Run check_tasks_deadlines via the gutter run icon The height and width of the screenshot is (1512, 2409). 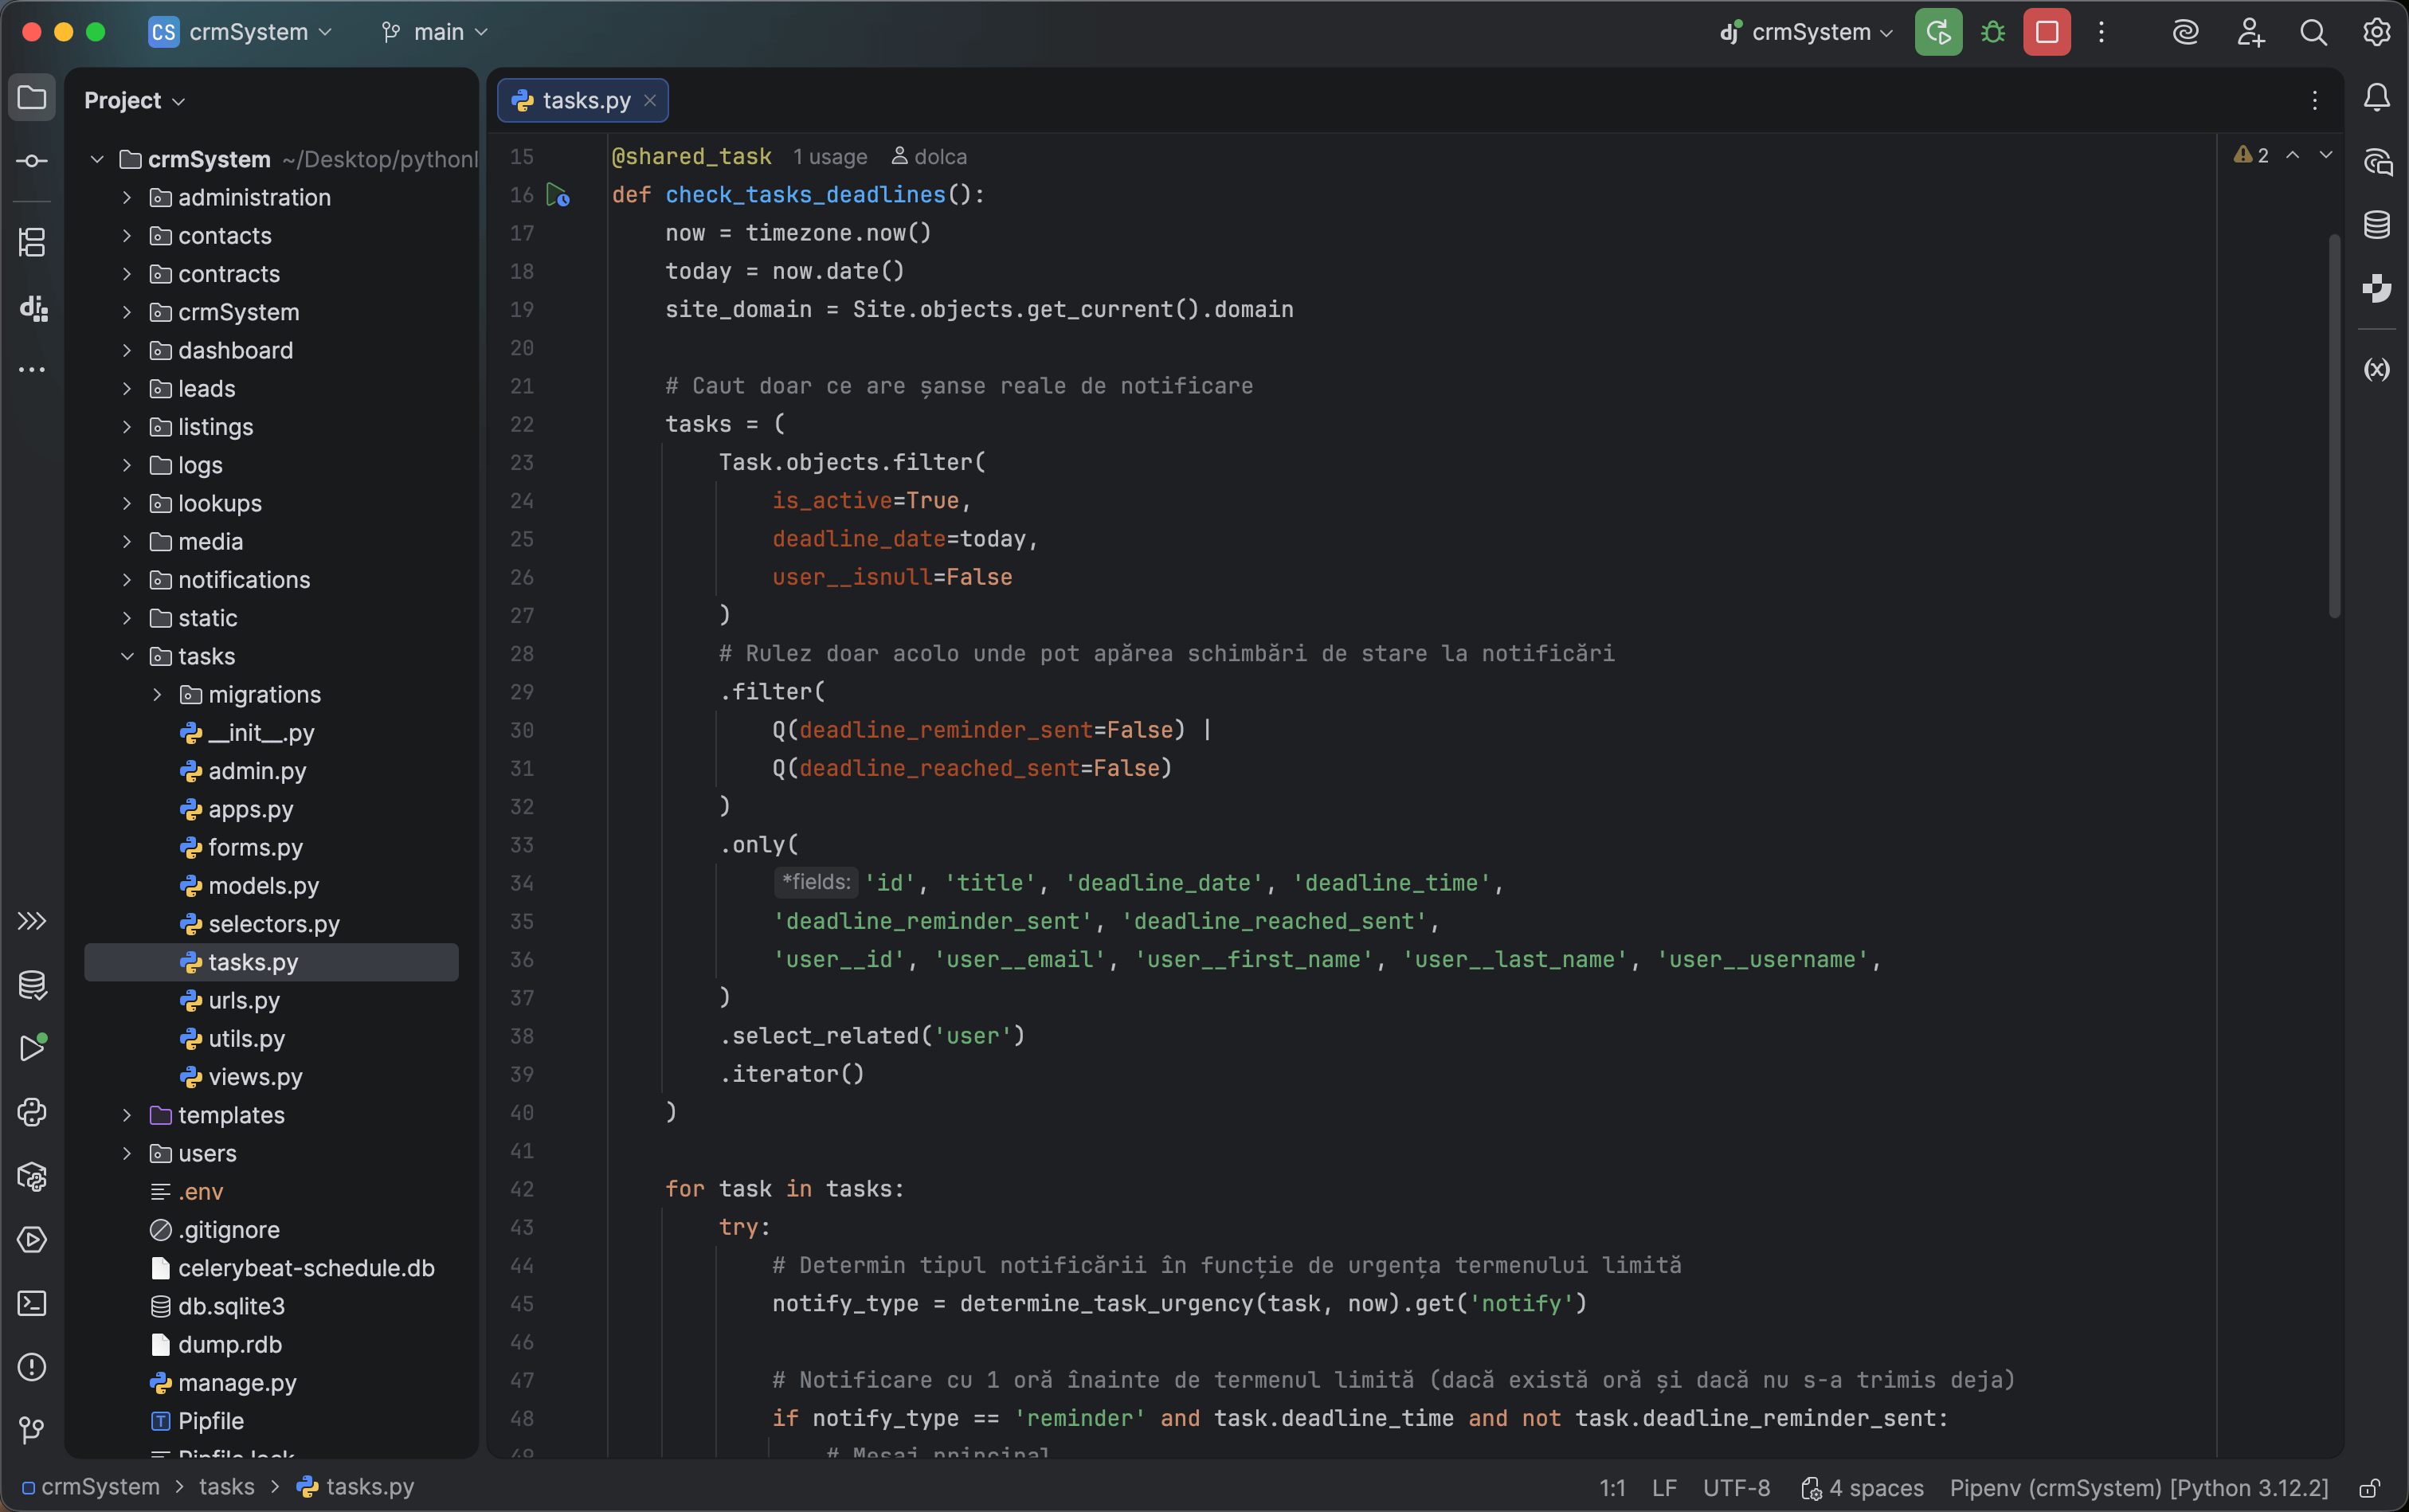(x=557, y=196)
